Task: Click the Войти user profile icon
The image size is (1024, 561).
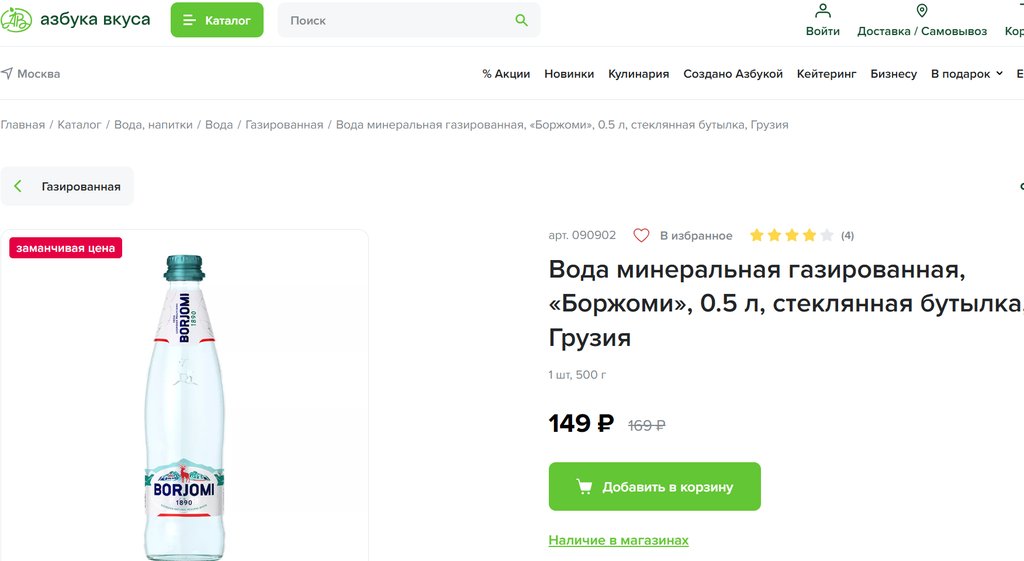Action: (x=823, y=10)
